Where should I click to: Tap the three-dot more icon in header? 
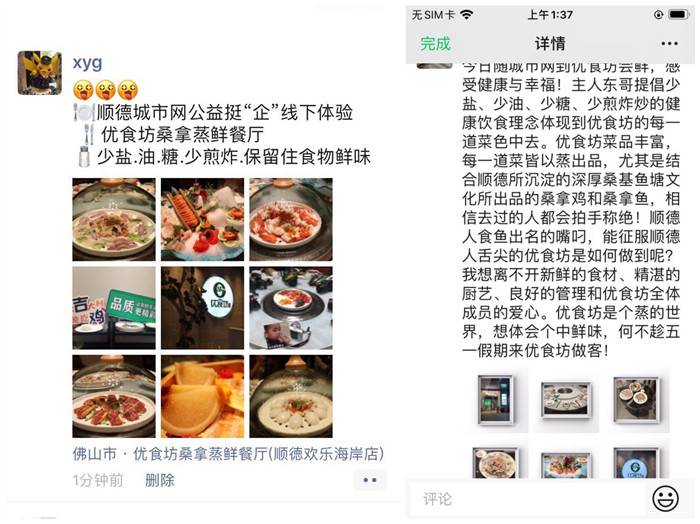(669, 44)
